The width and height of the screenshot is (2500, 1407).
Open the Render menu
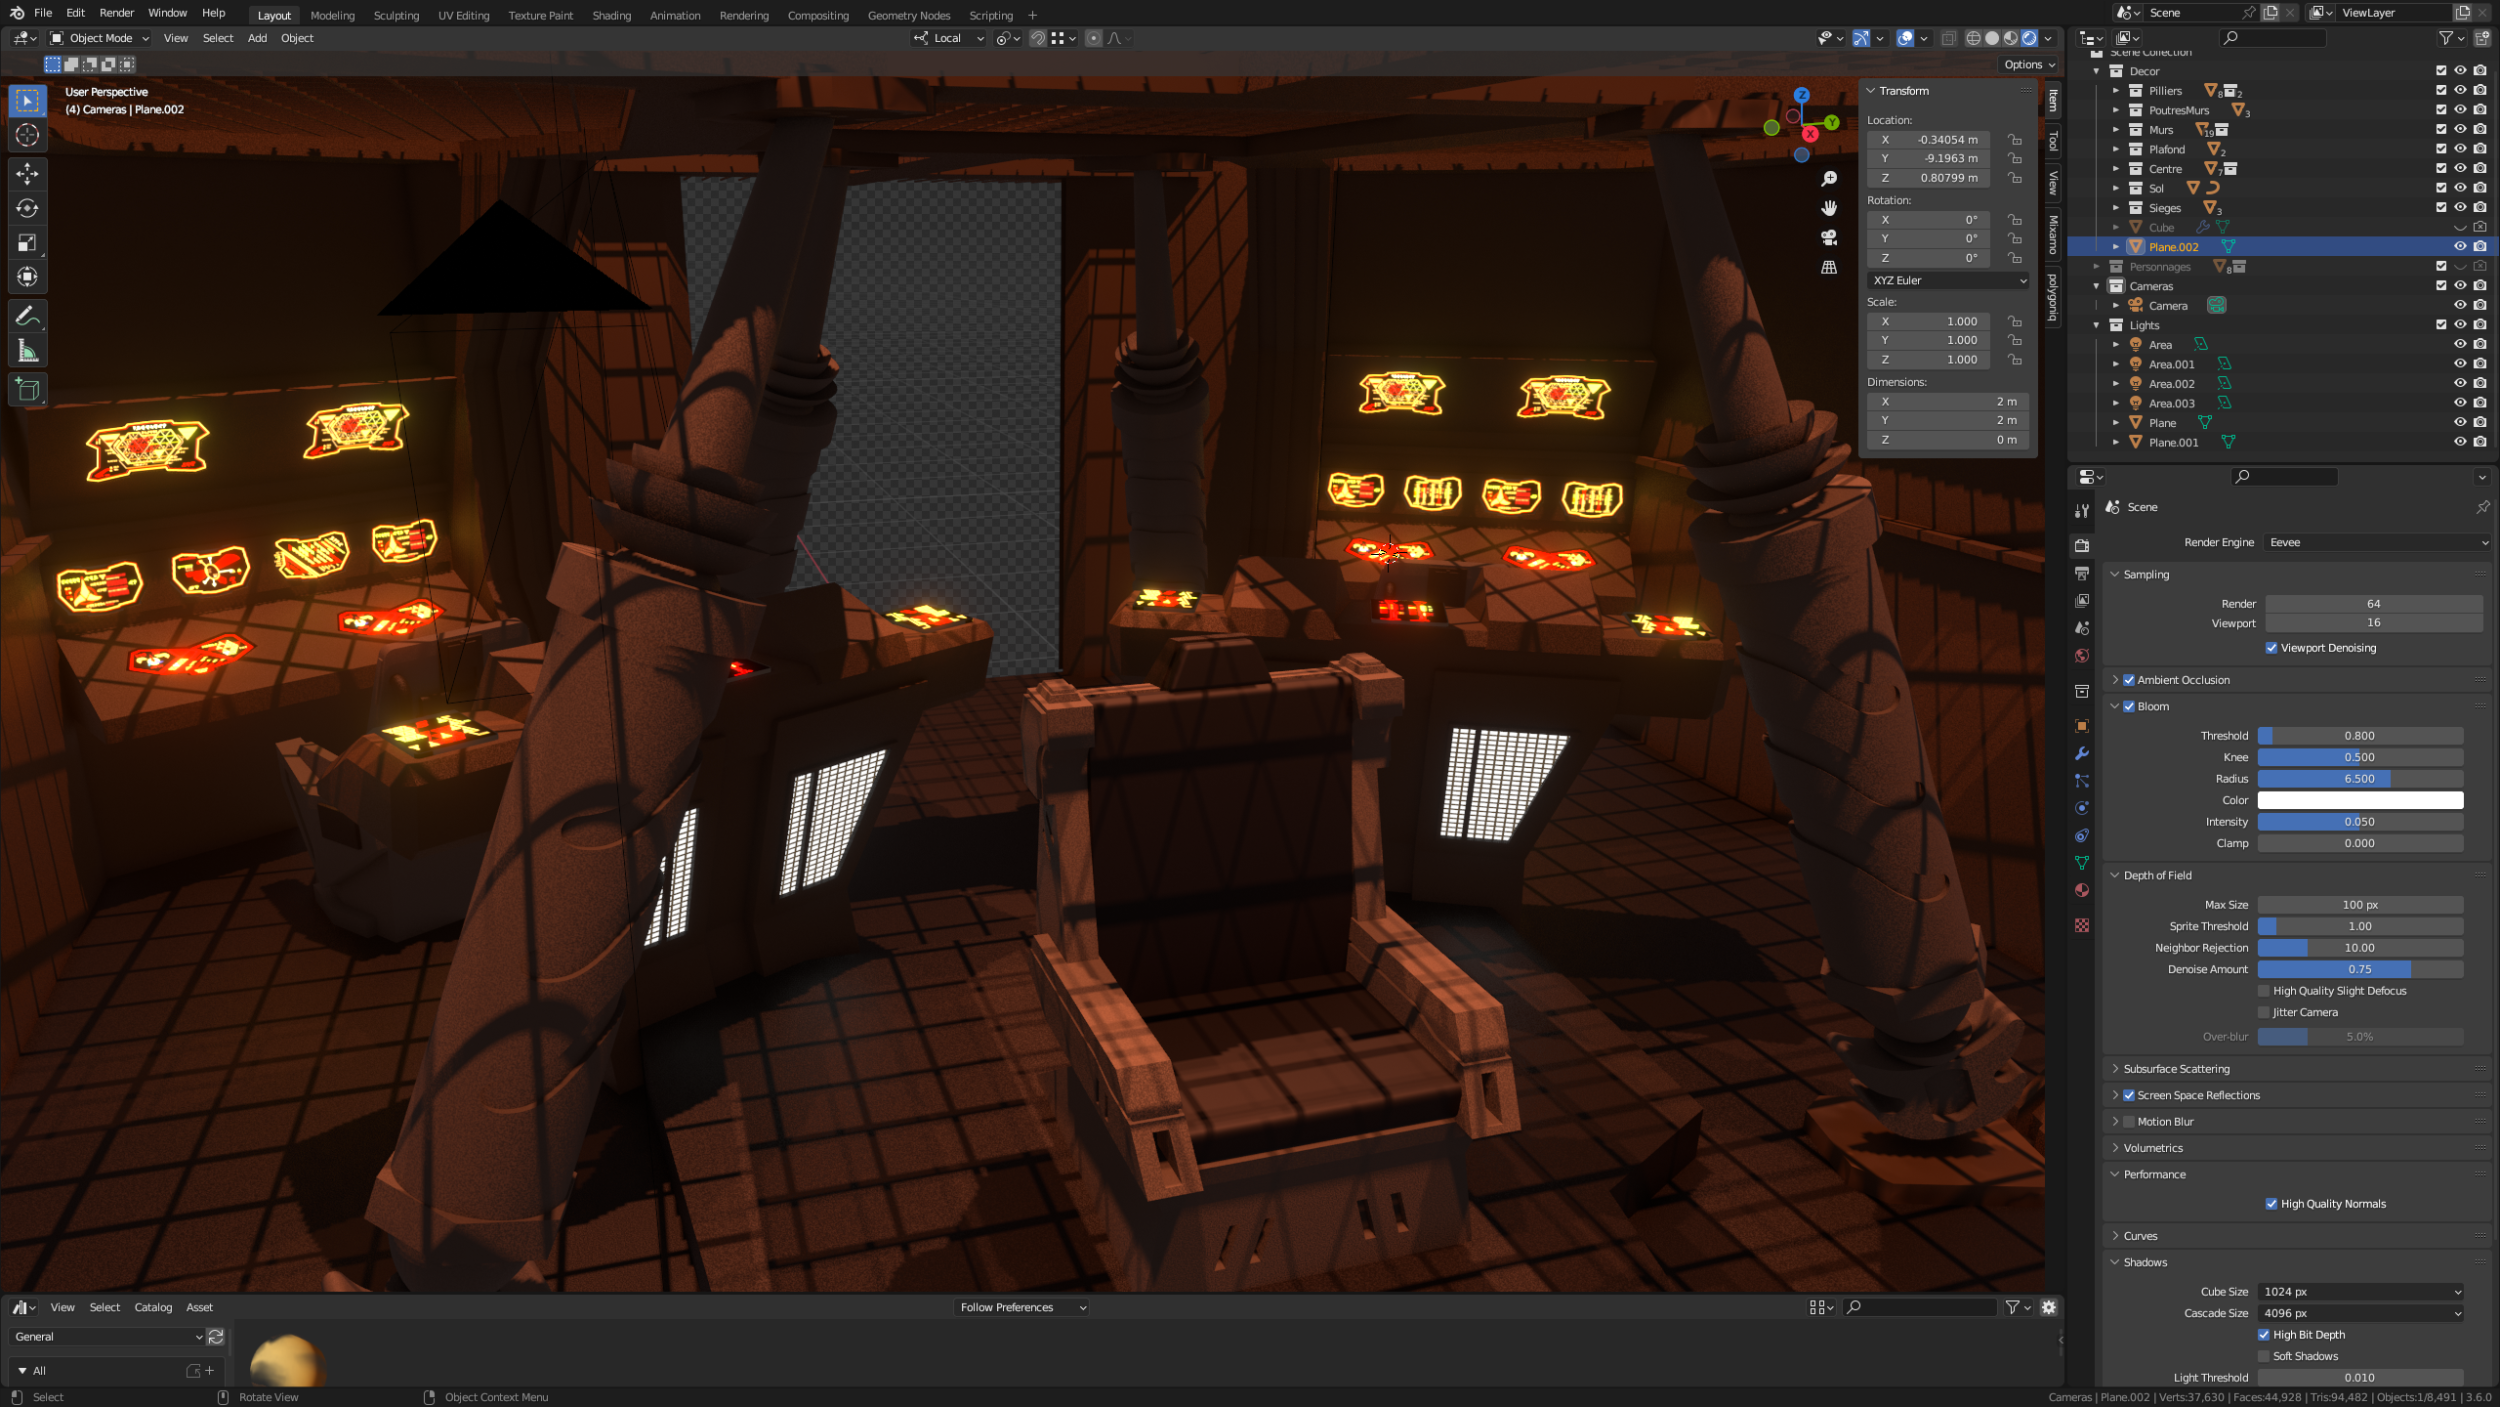point(116,13)
